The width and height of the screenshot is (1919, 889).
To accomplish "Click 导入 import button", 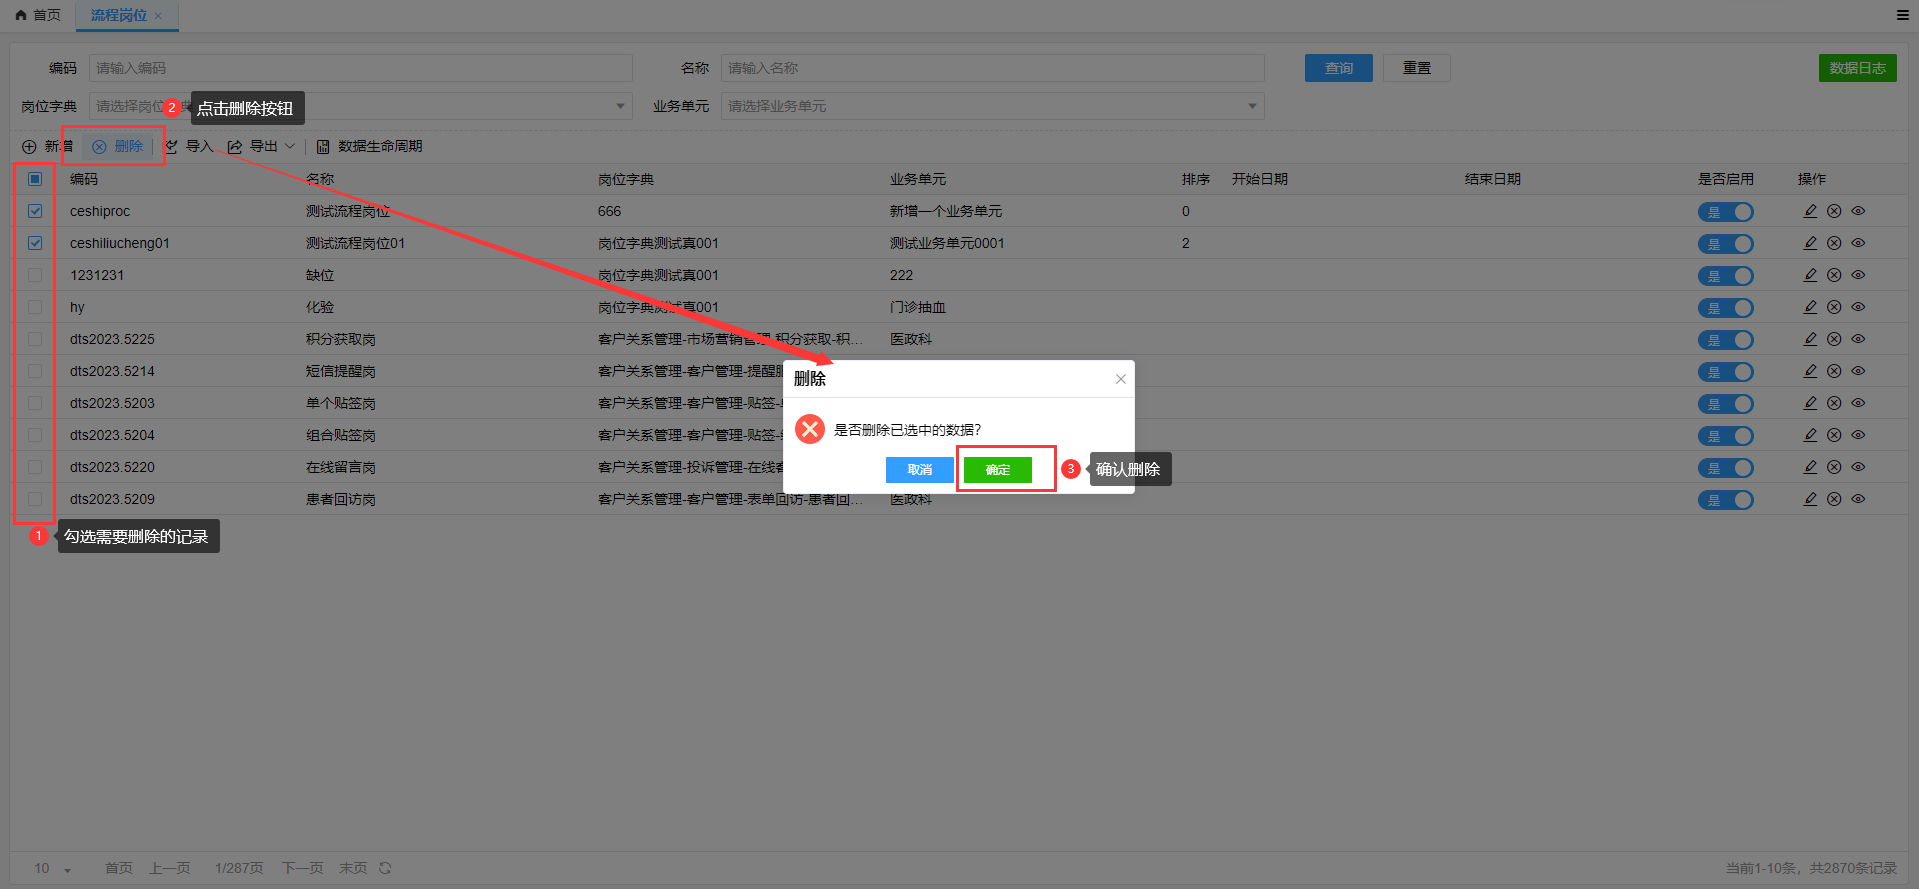I will click(x=189, y=146).
